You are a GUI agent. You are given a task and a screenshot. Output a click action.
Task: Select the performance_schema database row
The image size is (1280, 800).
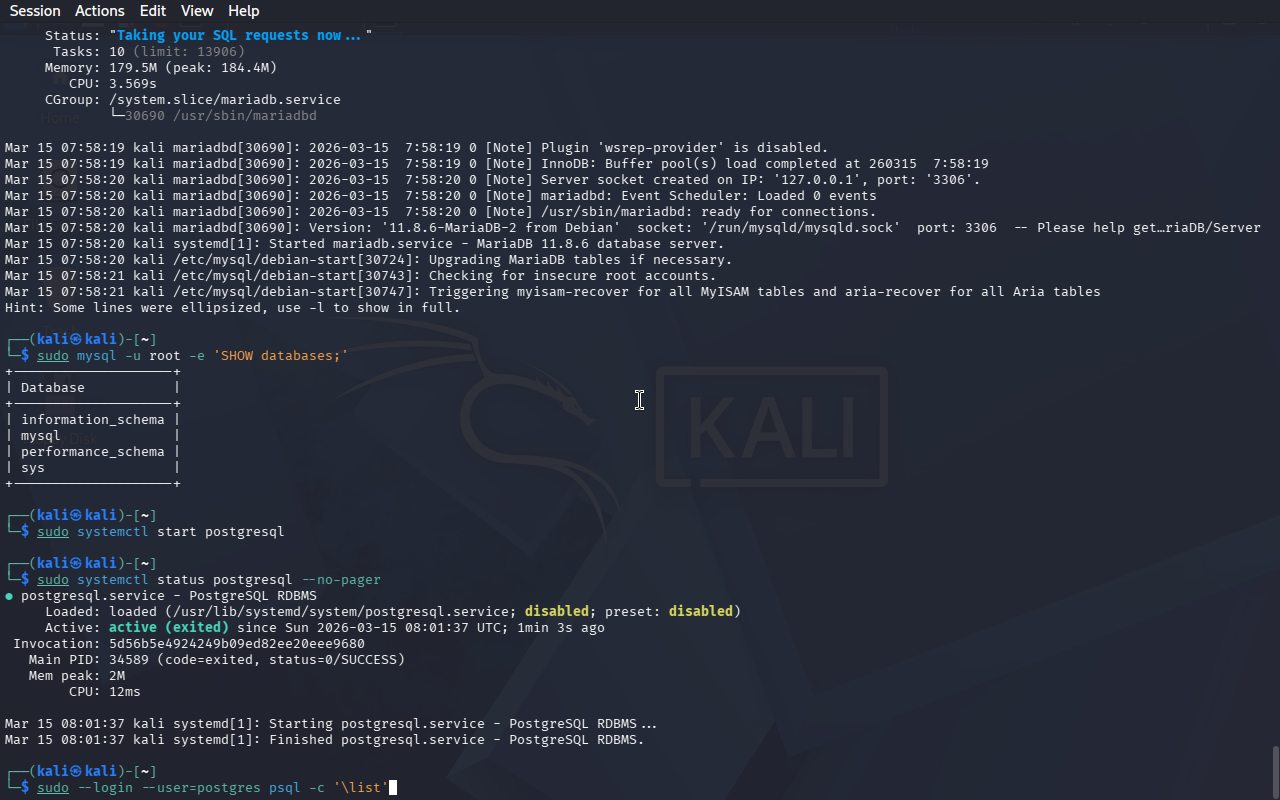click(x=92, y=452)
